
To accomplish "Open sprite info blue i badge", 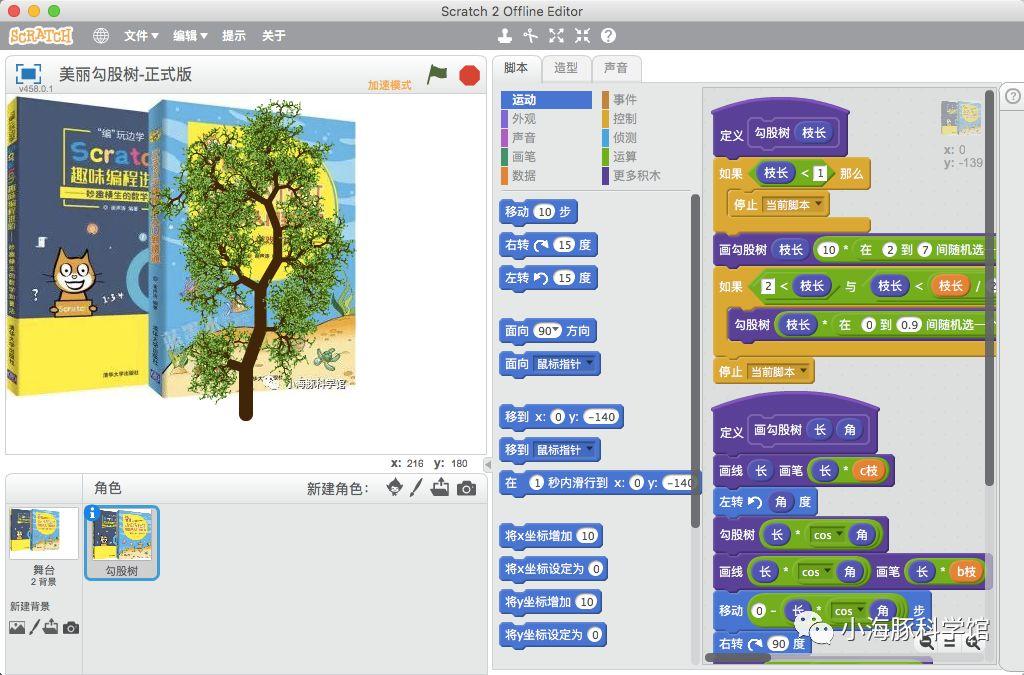I will tap(92, 512).
